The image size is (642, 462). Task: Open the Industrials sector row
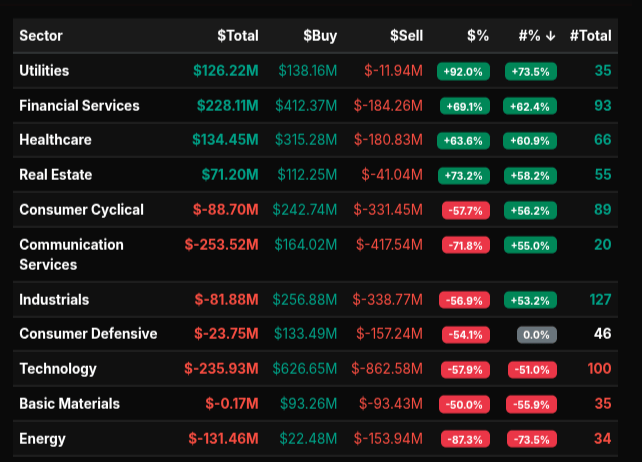(x=54, y=300)
